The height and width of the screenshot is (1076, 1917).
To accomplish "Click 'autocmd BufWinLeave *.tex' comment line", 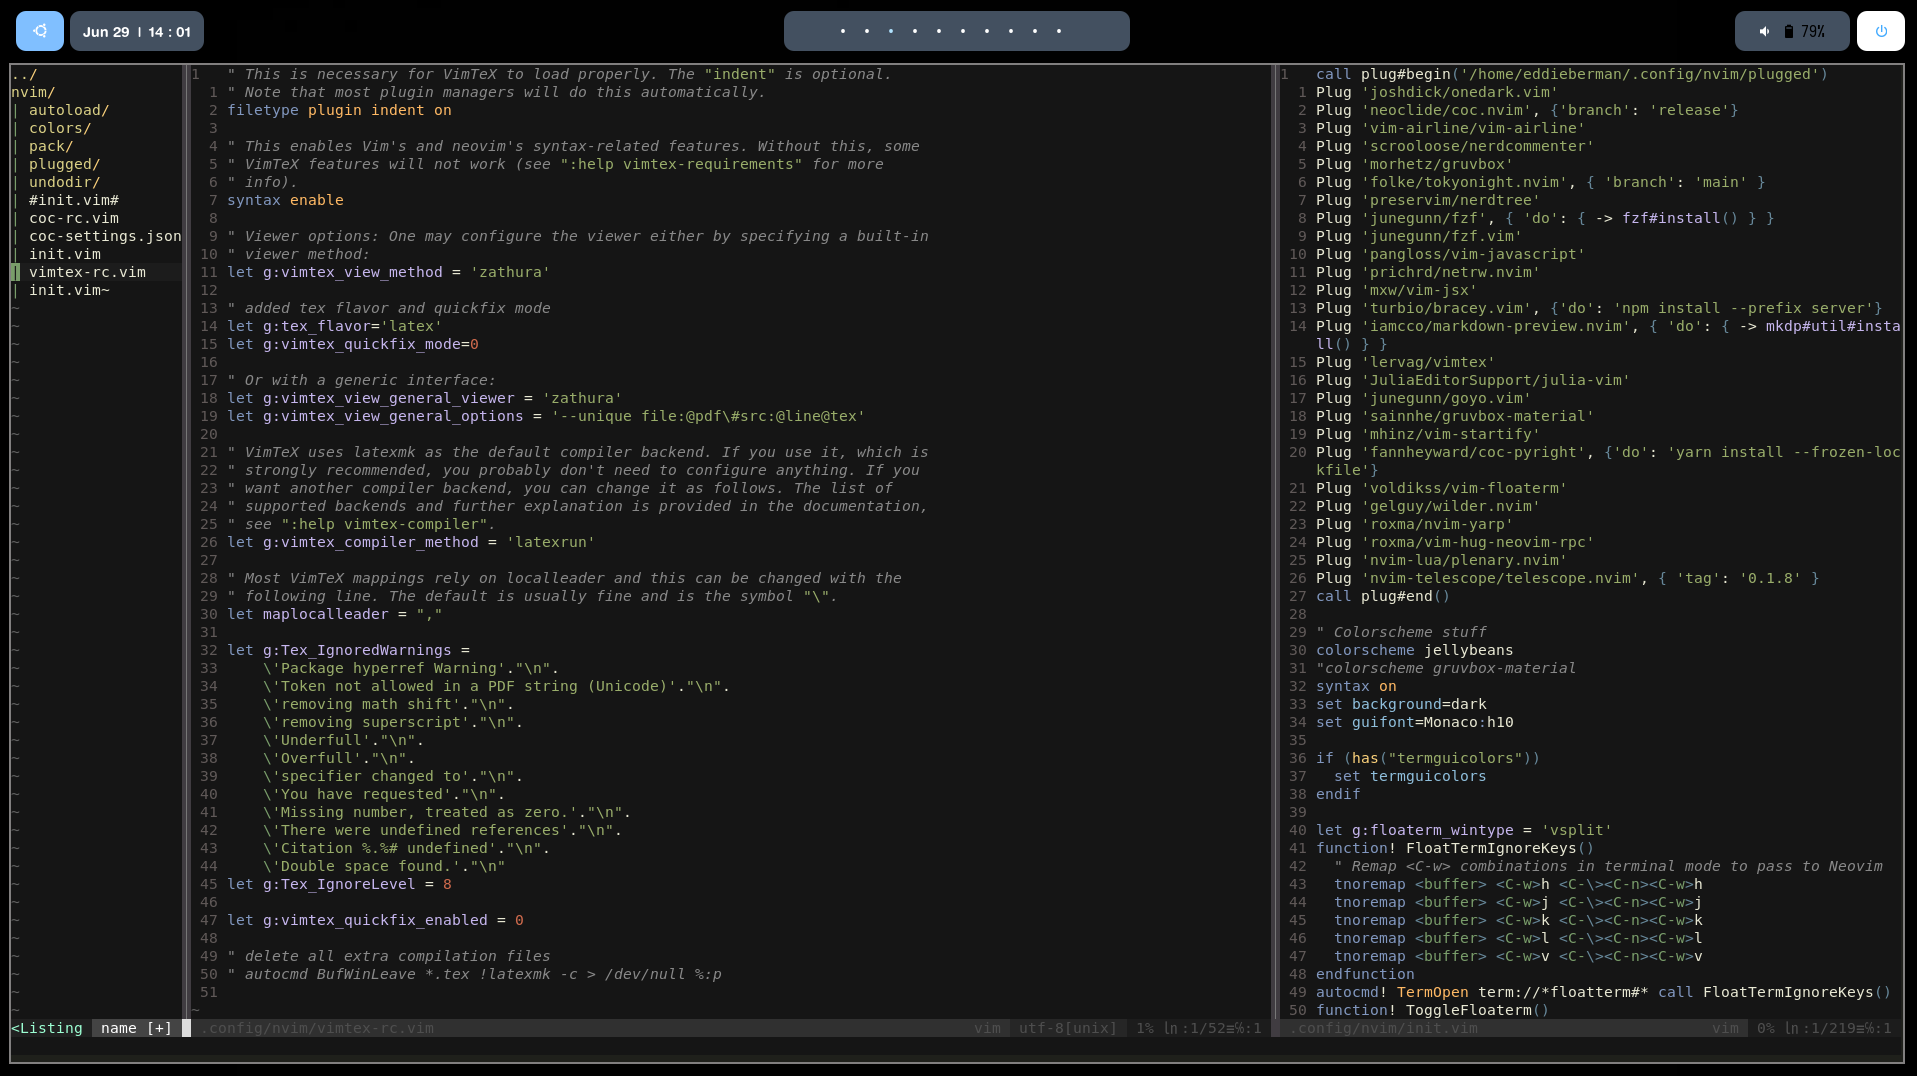I will [474, 974].
